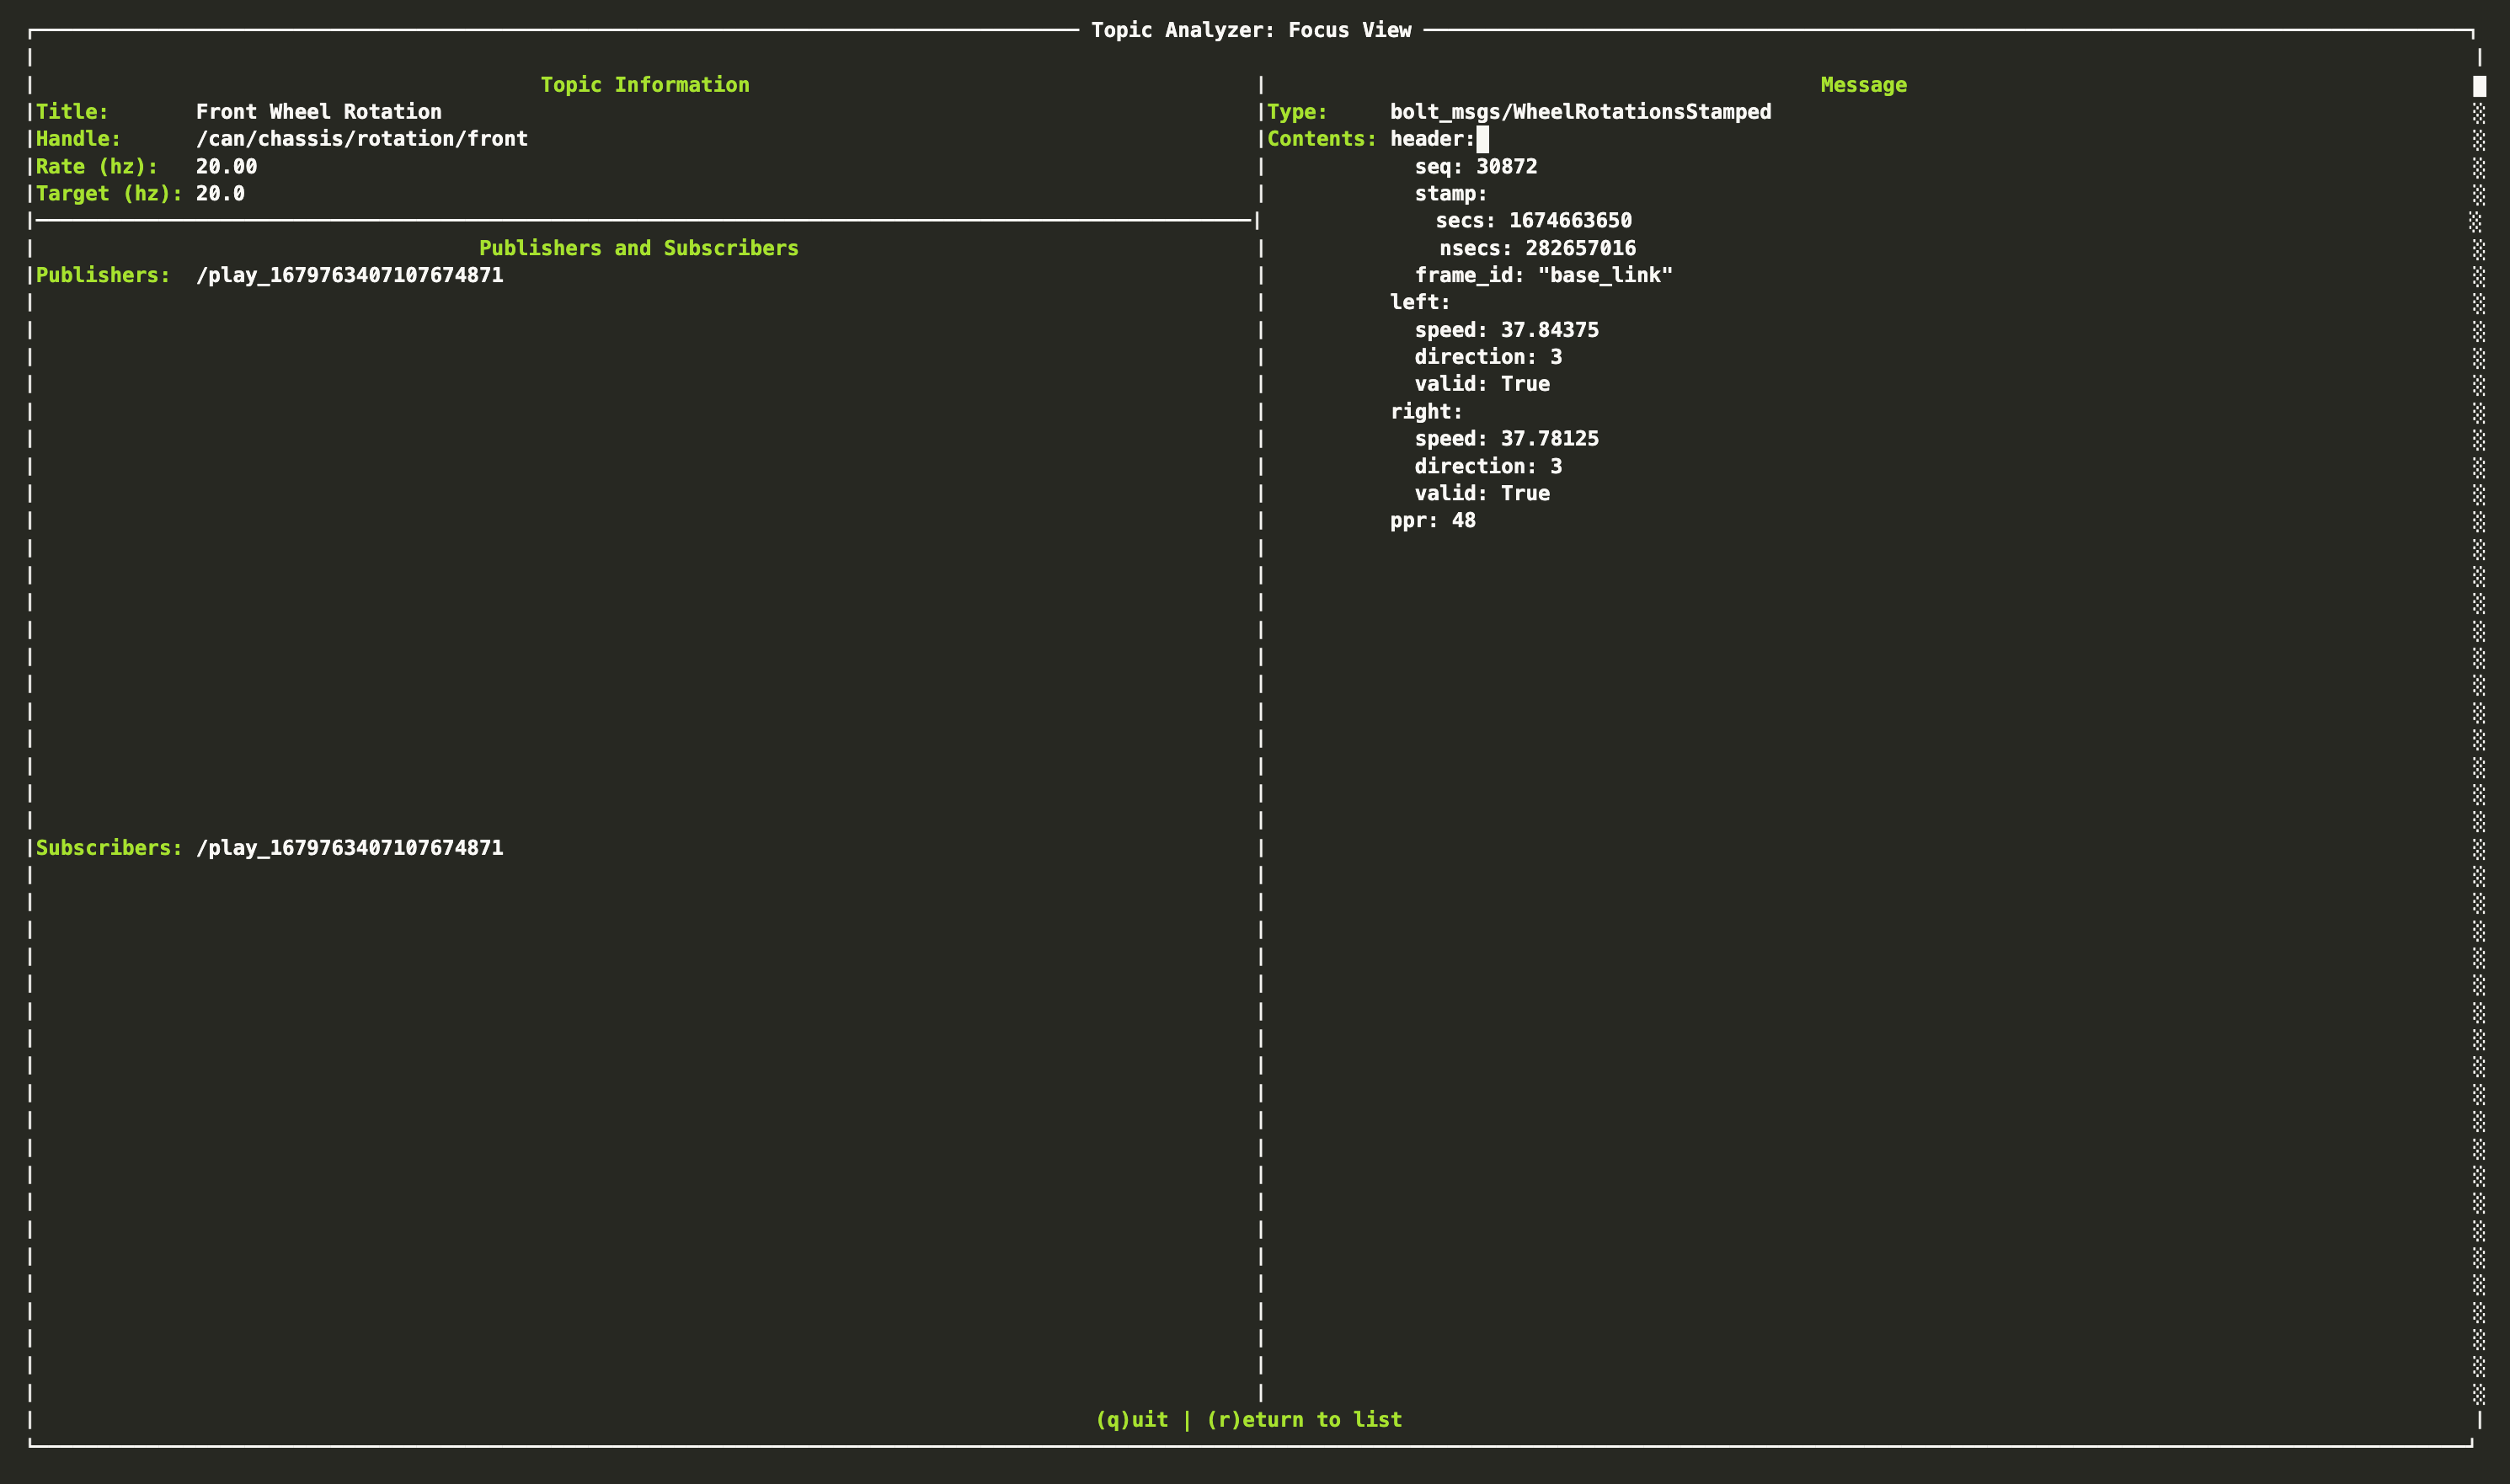Click the Message panel header
Screen dimensions: 2510x1484
click(x=1863, y=84)
